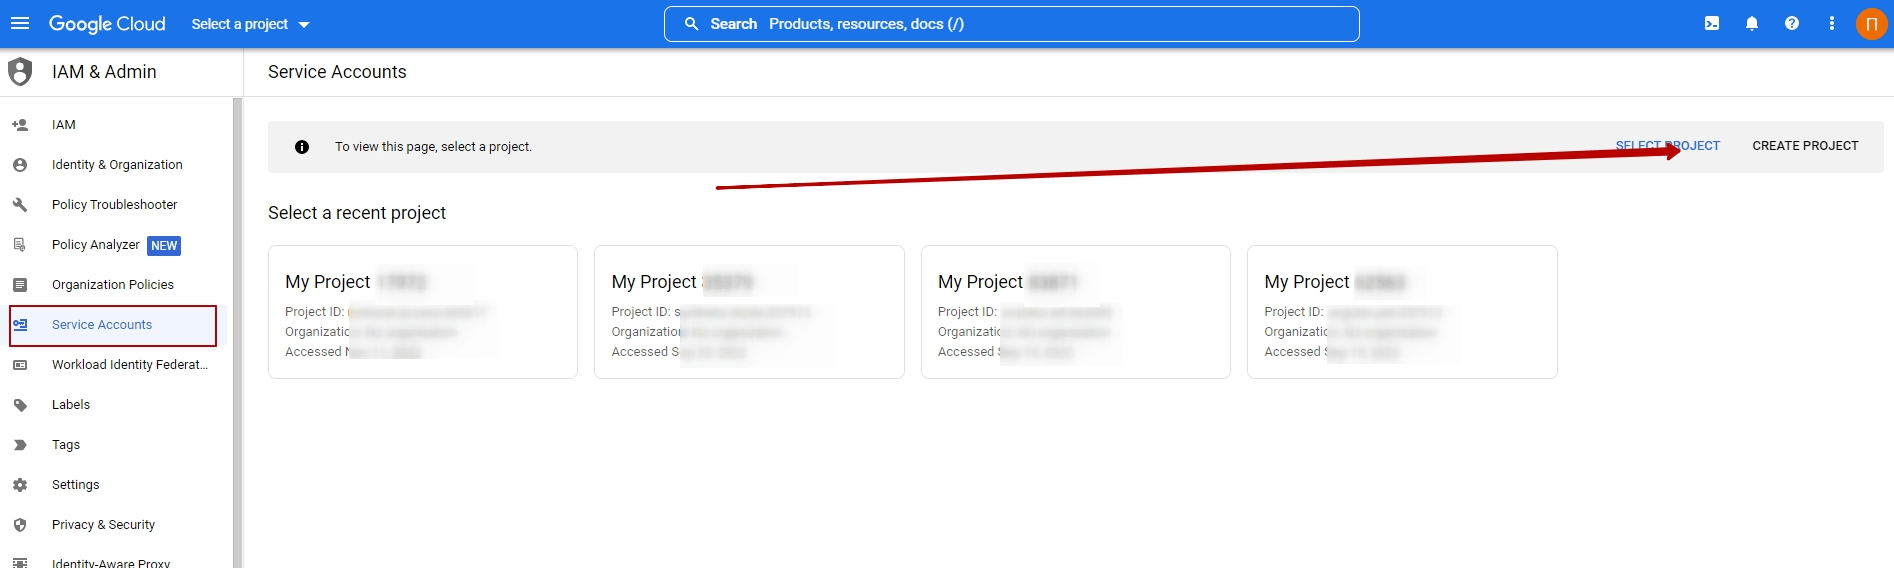This screenshot has height=568, width=1894.
Task: Click the Settings gear icon
Action: pyautogui.click(x=20, y=485)
